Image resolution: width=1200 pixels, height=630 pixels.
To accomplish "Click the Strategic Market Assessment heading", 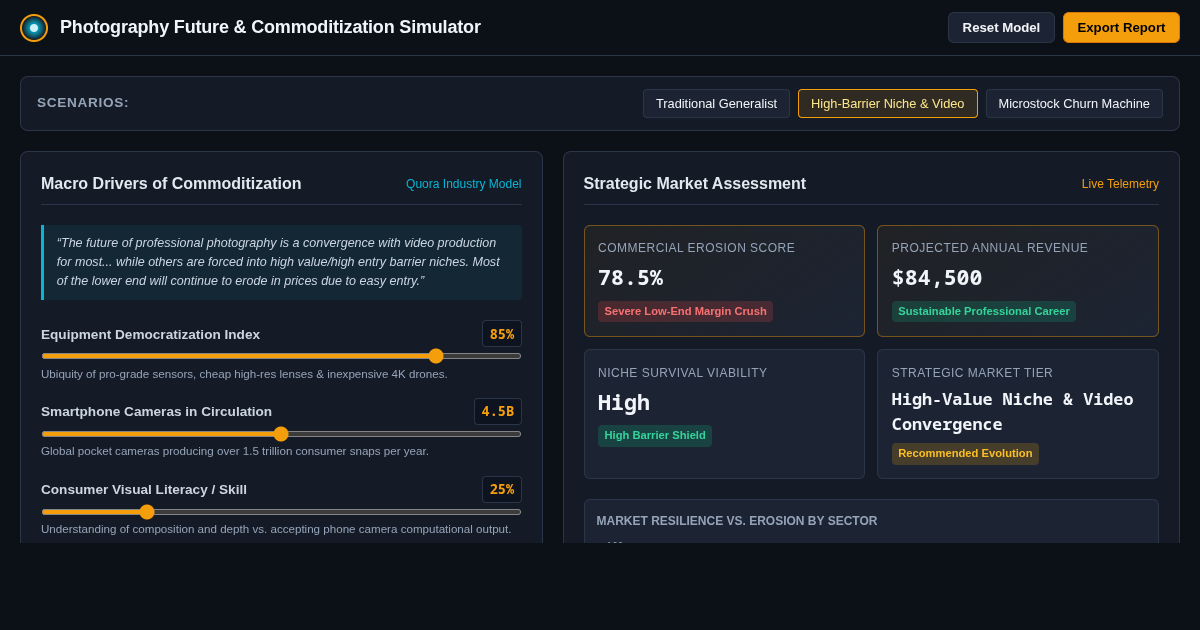I will 695,184.
